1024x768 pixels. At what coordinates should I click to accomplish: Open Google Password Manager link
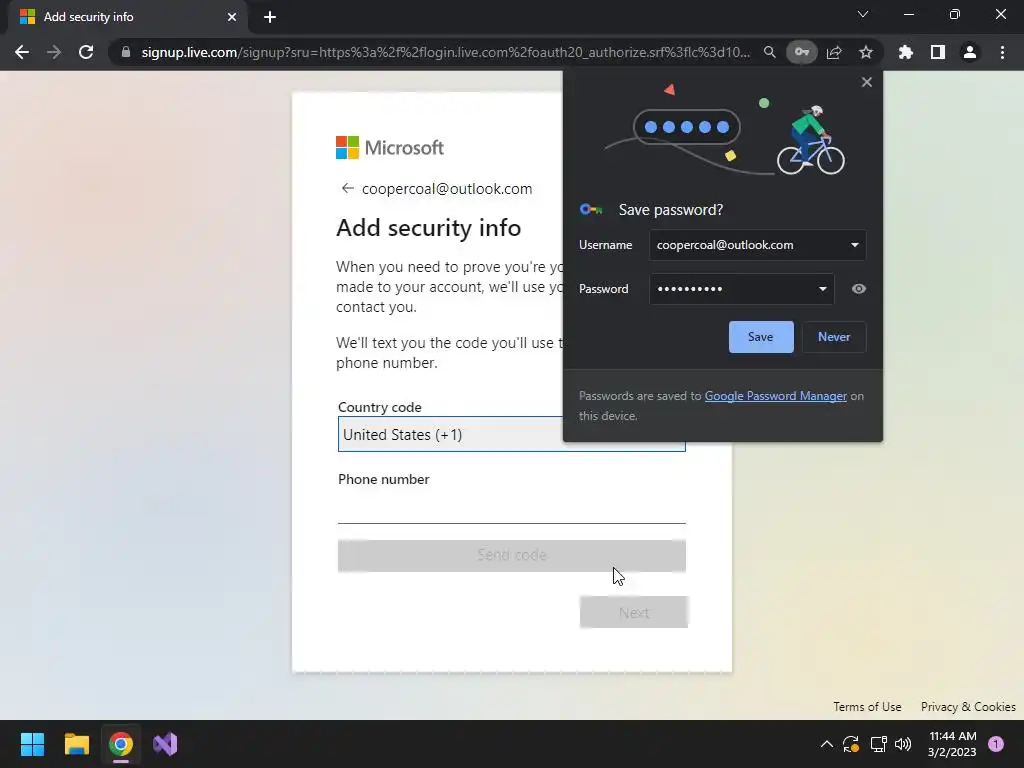point(775,396)
